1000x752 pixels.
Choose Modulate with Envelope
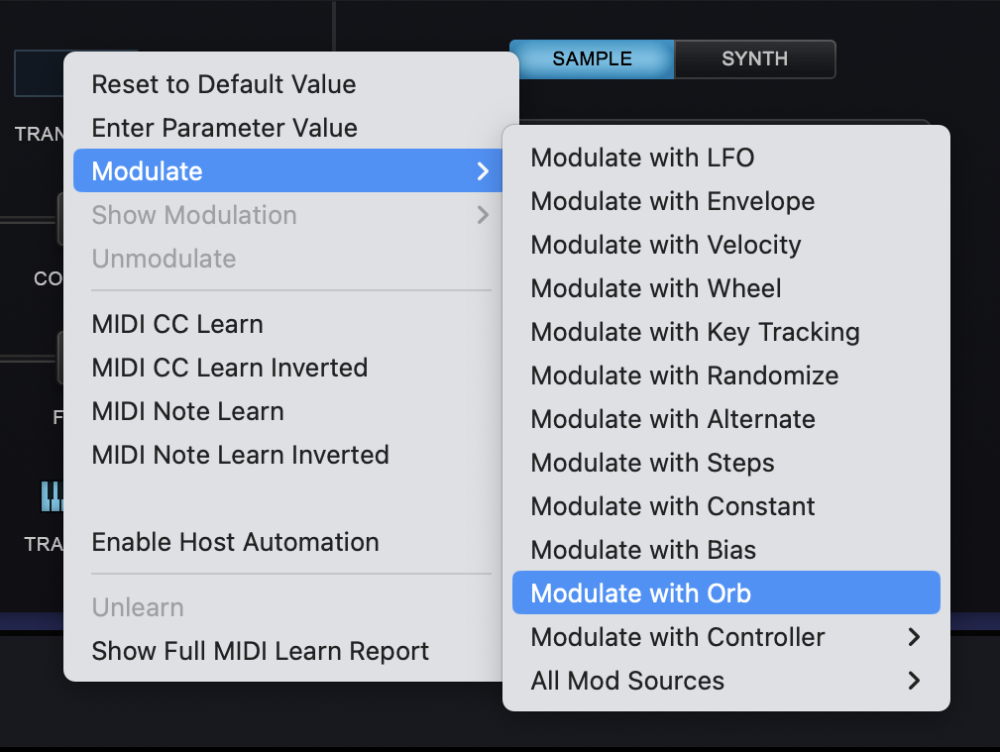point(672,201)
